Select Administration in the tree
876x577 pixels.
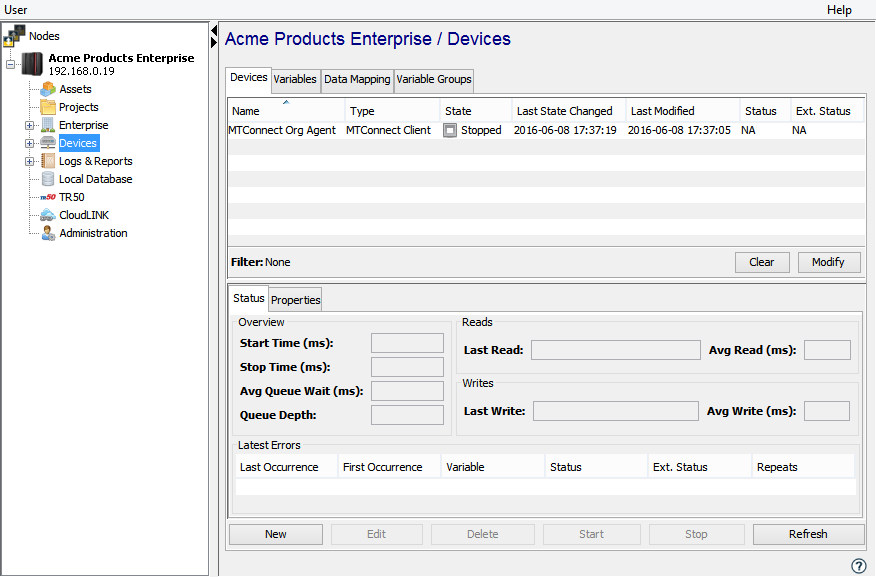pyautogui.click(x=93, y=233)
